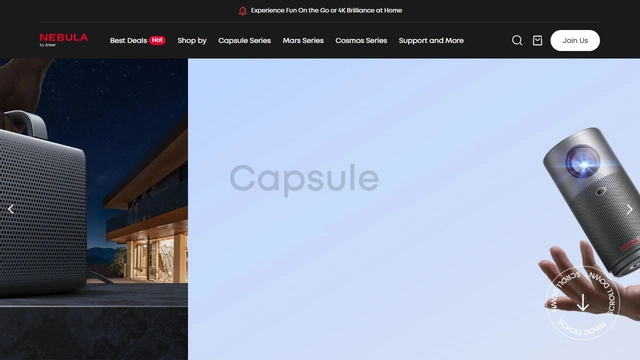Screen dimensions: 640x360
Task: Go to previous carousel slide arrow
Action: point(11,209)
